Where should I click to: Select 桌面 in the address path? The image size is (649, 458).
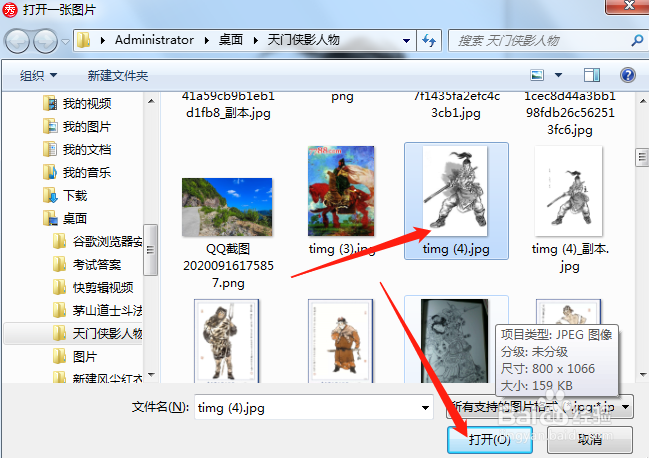point(231,40)
